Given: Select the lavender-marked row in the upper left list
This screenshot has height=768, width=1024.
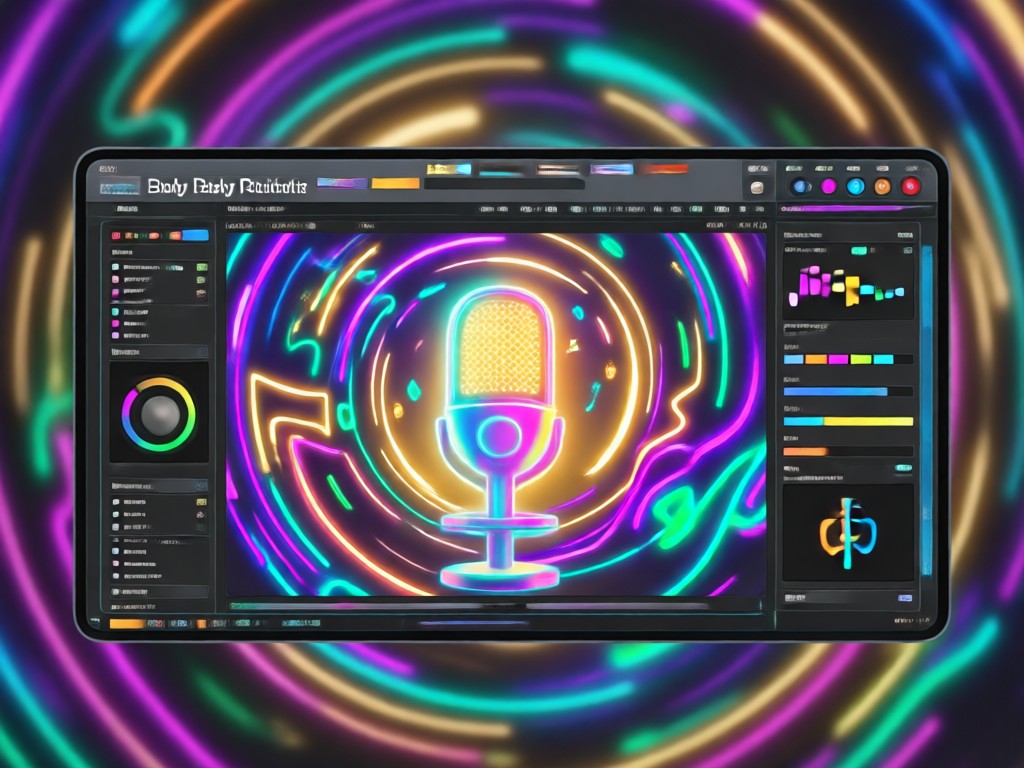Looking at the screenshot, I should pos(159,335).
